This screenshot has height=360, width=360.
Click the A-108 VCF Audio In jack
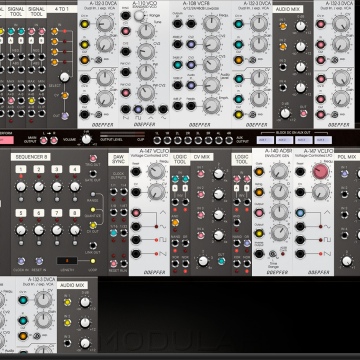(x=191, y=85)
